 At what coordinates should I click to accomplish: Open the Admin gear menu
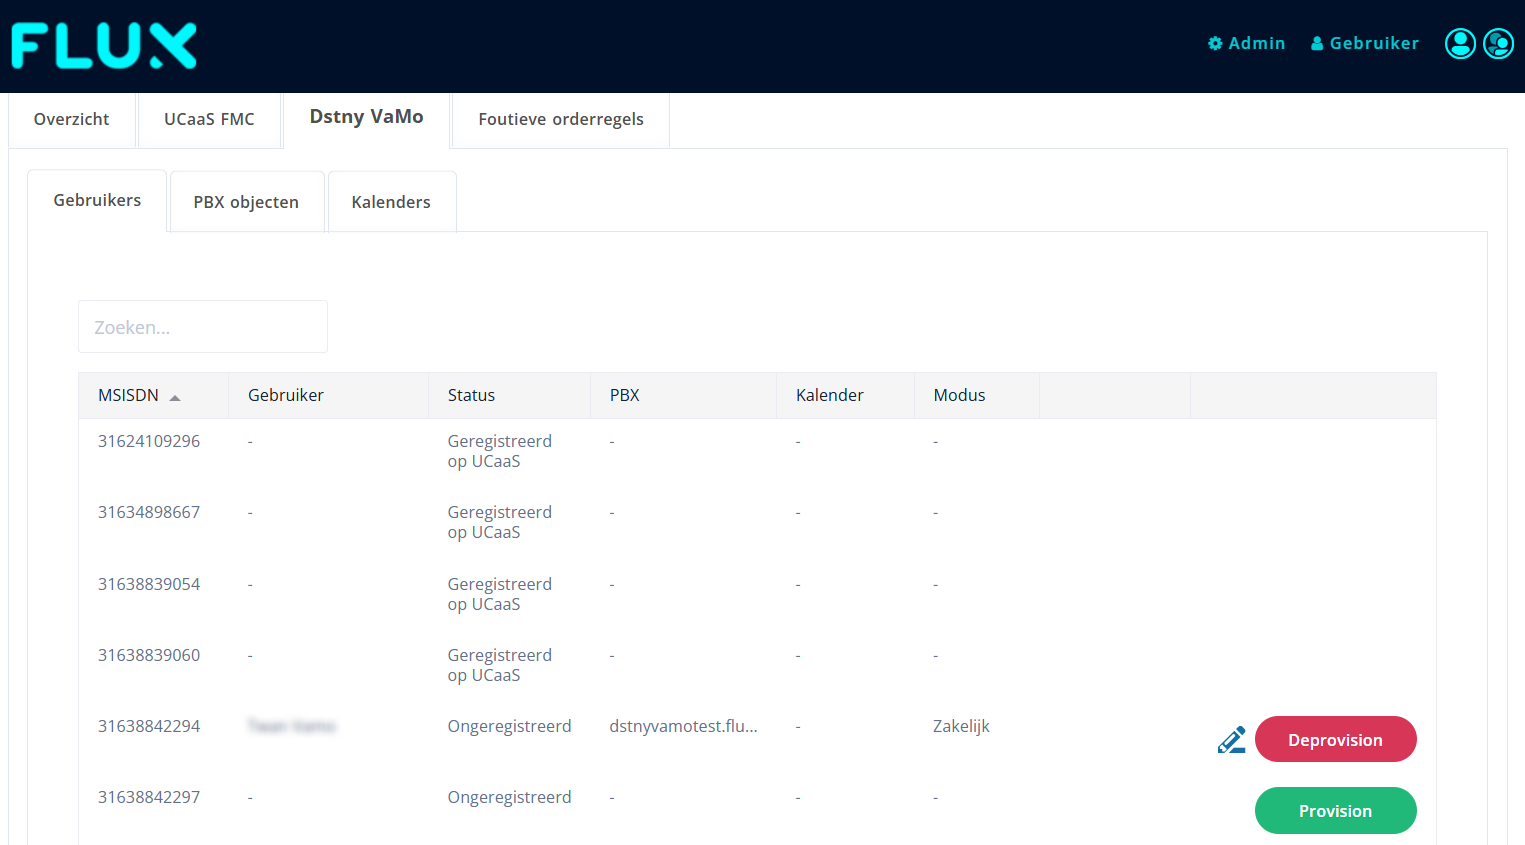coord(1246,43)
